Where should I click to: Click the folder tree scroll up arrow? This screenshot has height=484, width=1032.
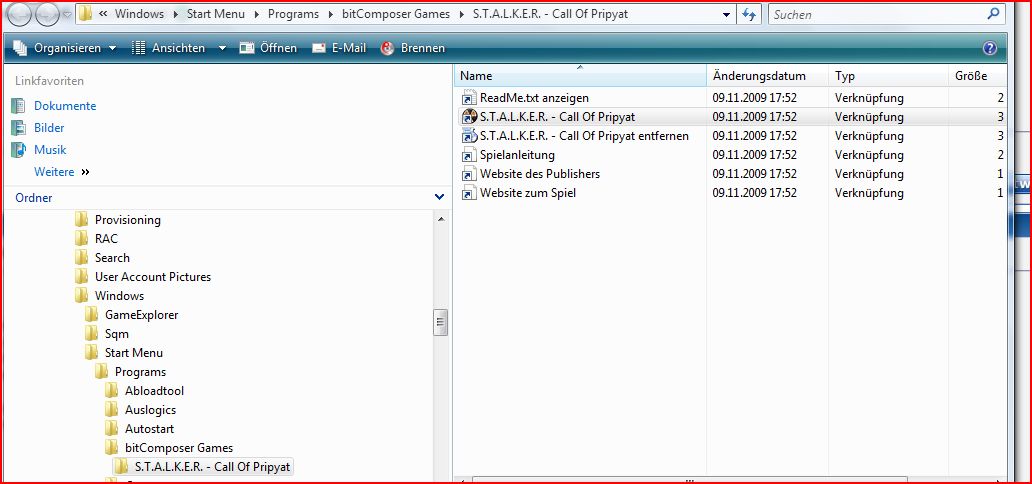pos(440,217)
